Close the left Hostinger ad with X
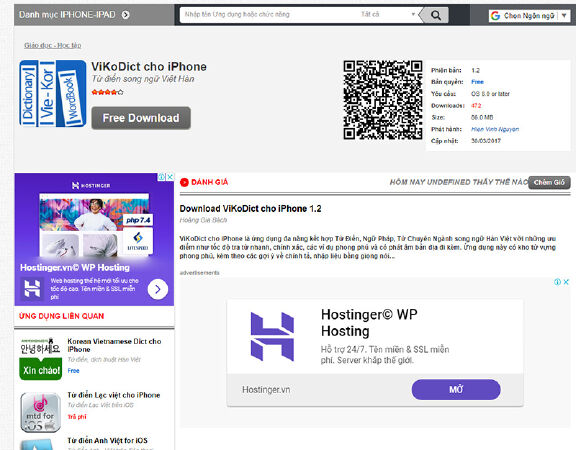 point(170,177)
